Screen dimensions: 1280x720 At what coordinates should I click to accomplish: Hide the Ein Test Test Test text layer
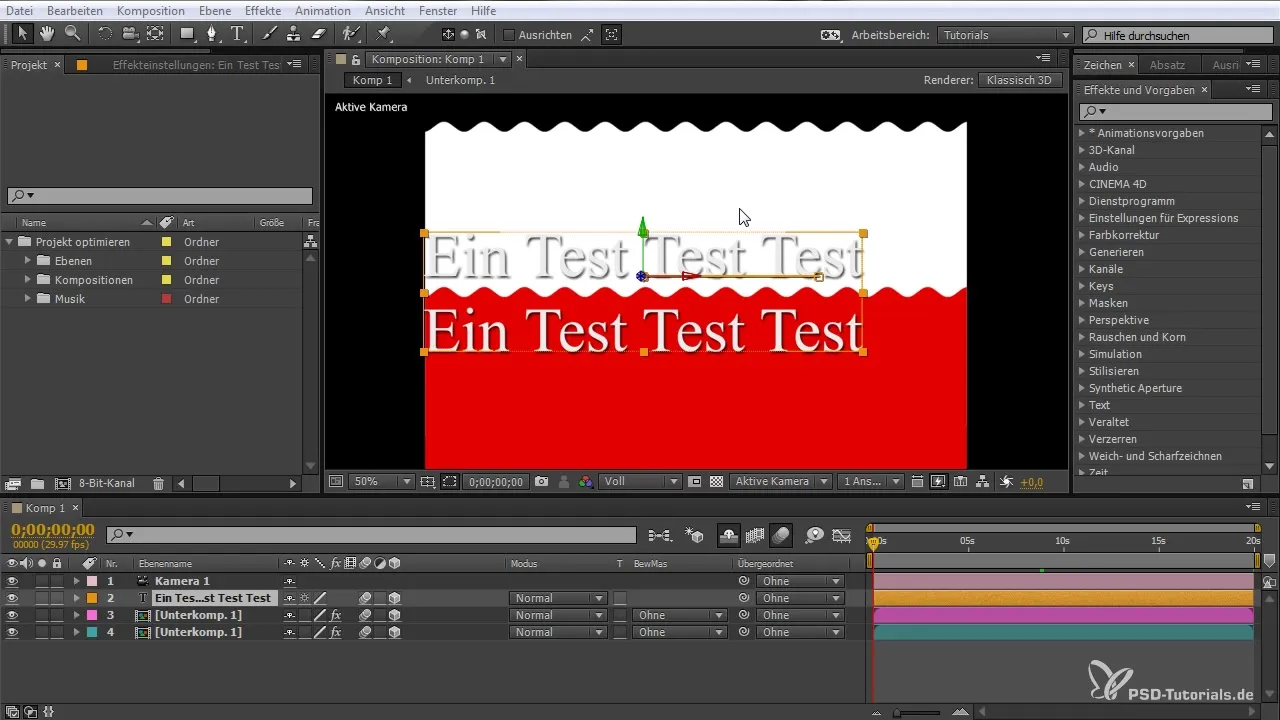[12, 598]
